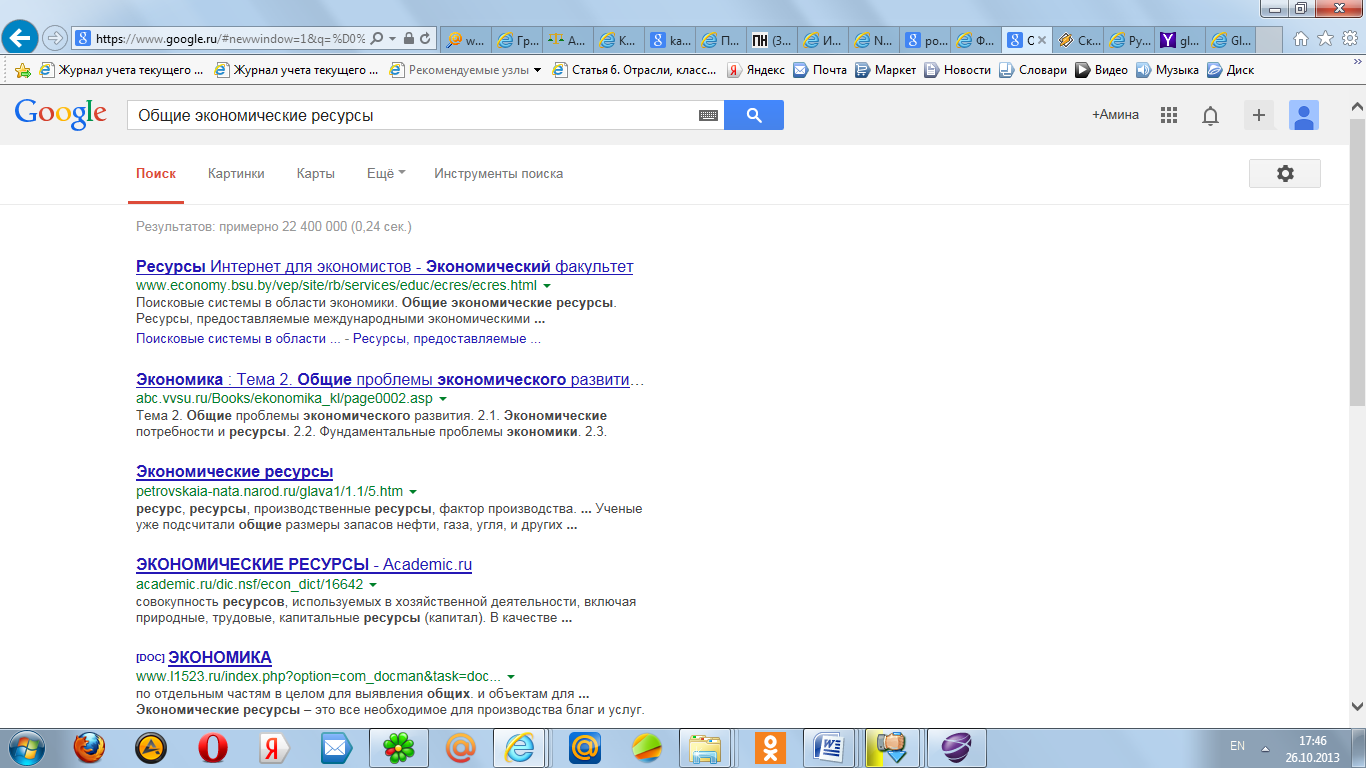This screenshot has width=1366, height=768.
Task: Open the Музыка favorites bar link
Action: click(1167, 70)
